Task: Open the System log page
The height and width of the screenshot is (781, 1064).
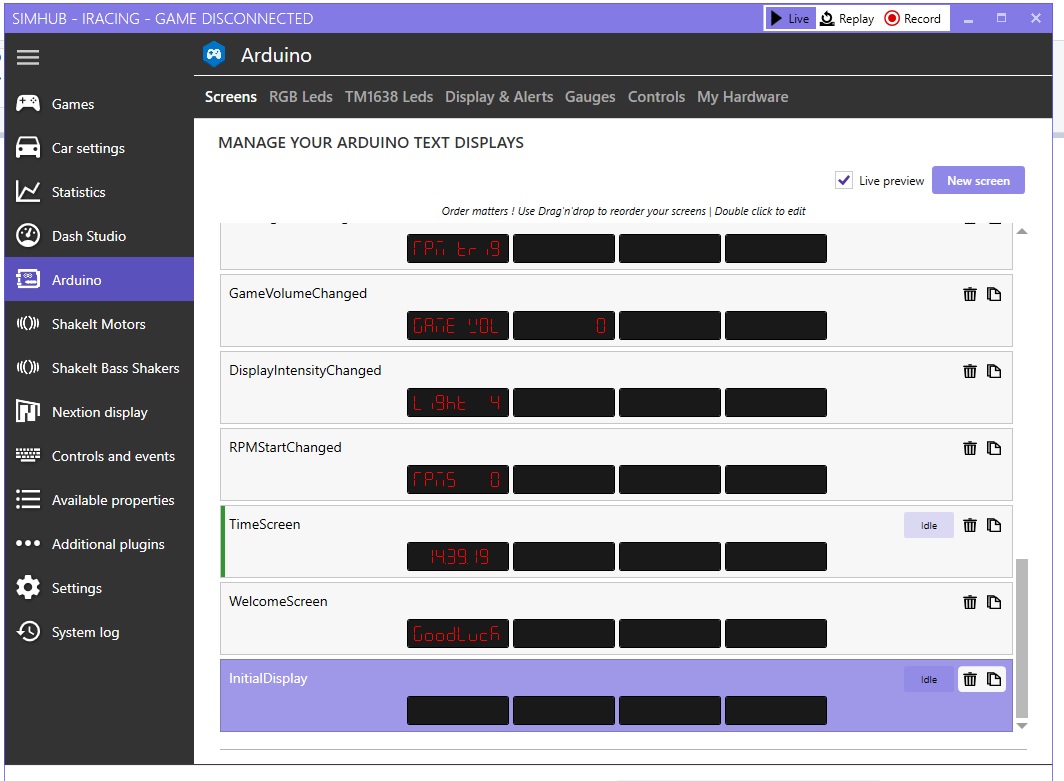Action: pos(99,632)
